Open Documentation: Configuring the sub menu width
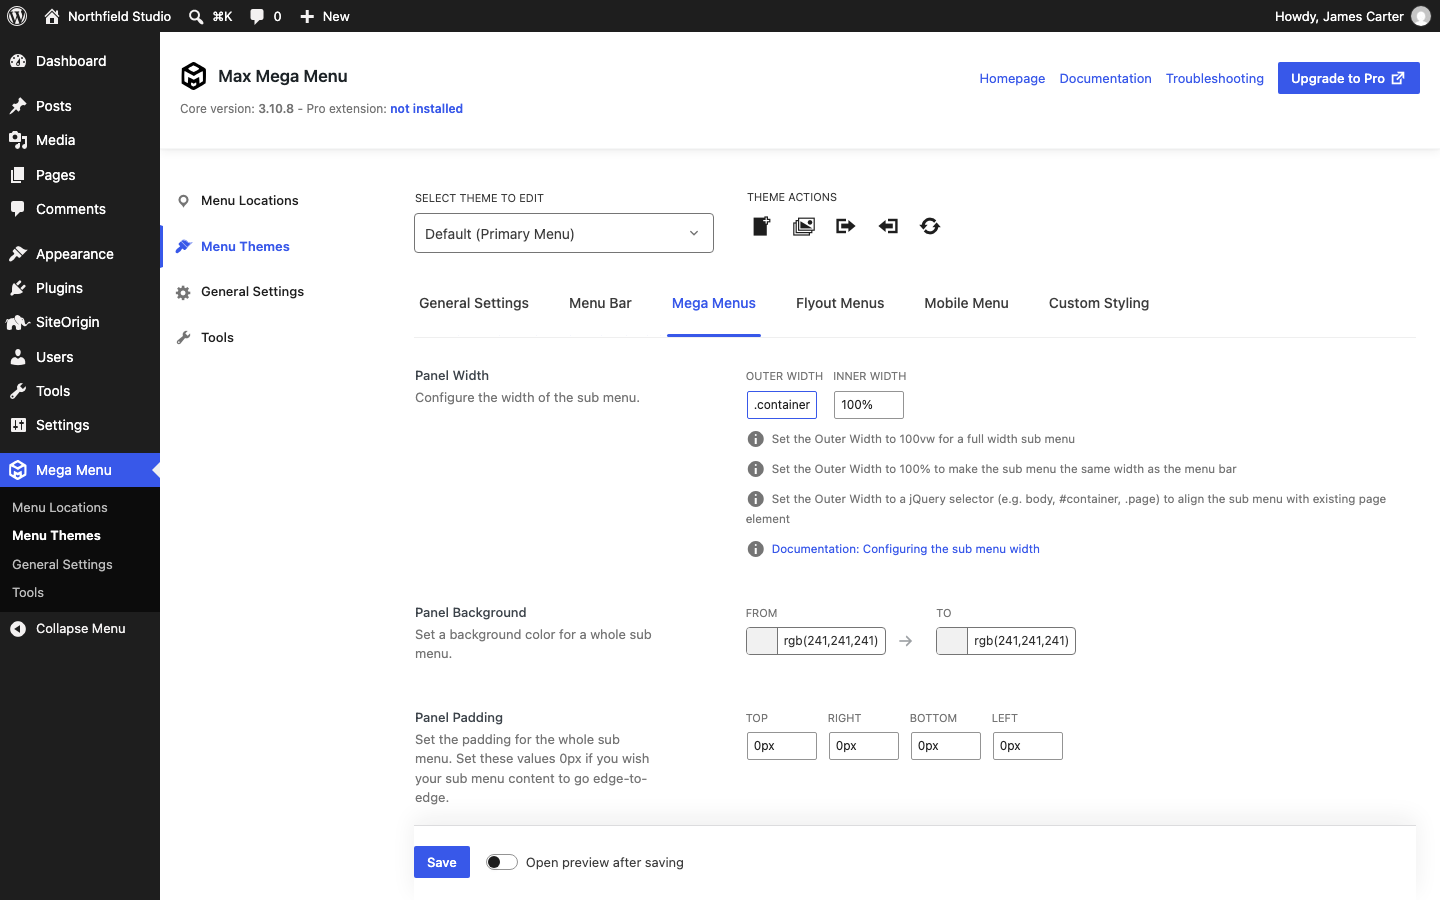 (906, 549)
